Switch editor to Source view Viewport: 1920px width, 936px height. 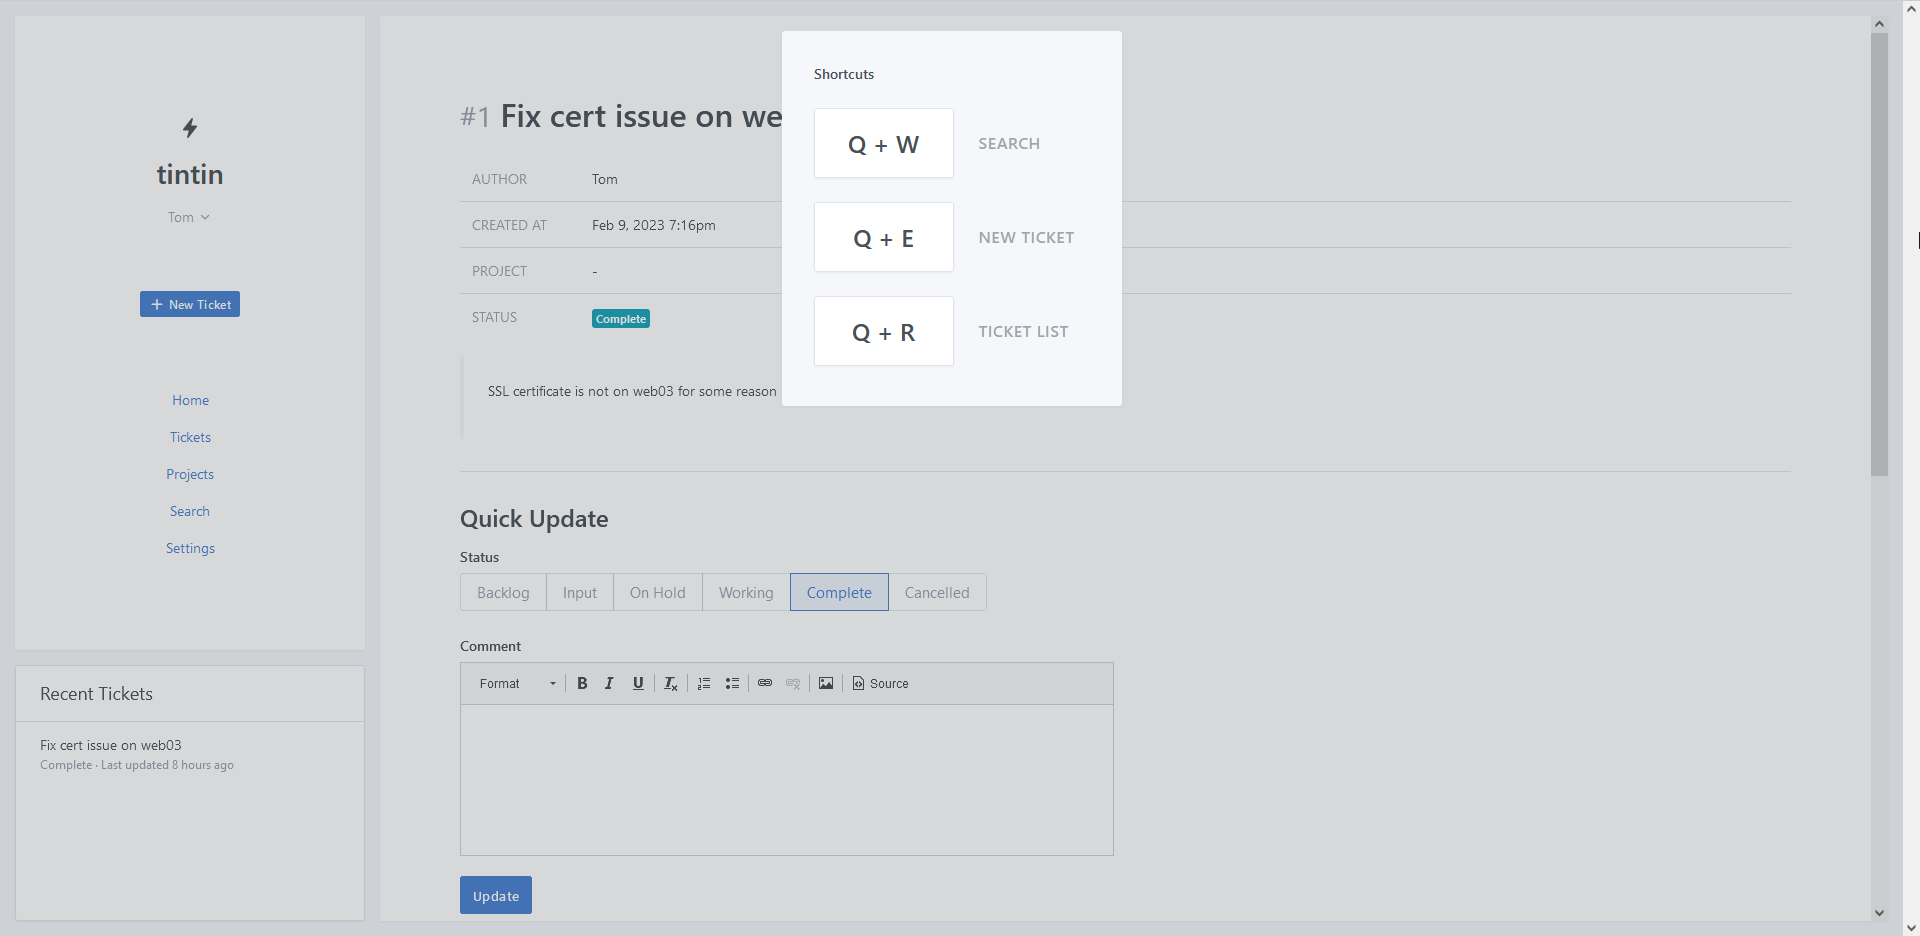(880, 684)
